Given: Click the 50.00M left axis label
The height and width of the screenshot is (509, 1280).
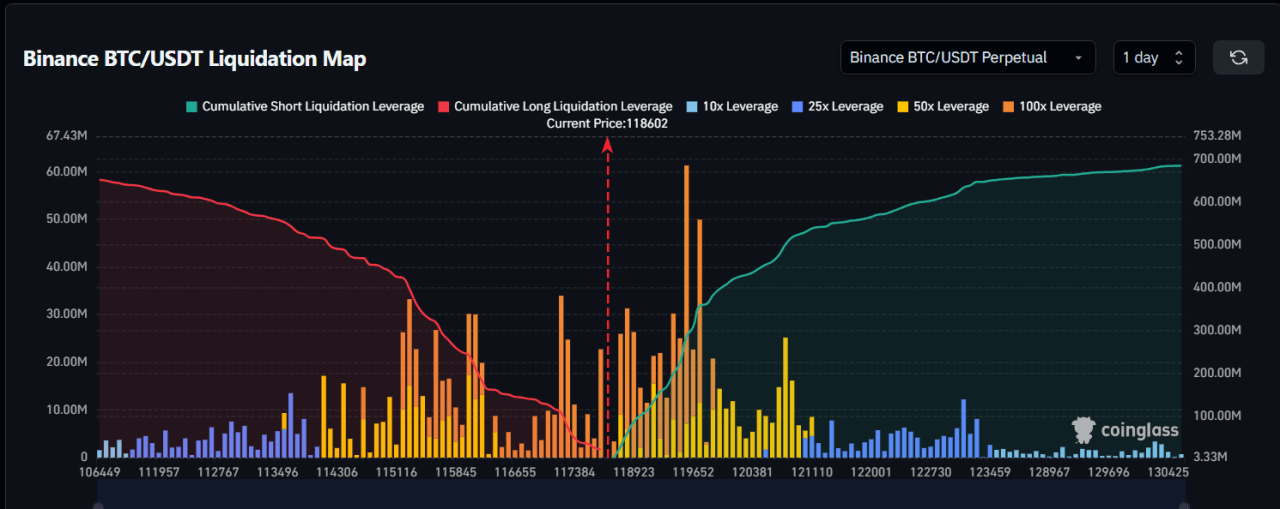Looking at the screenshot, I should point(67,219).
